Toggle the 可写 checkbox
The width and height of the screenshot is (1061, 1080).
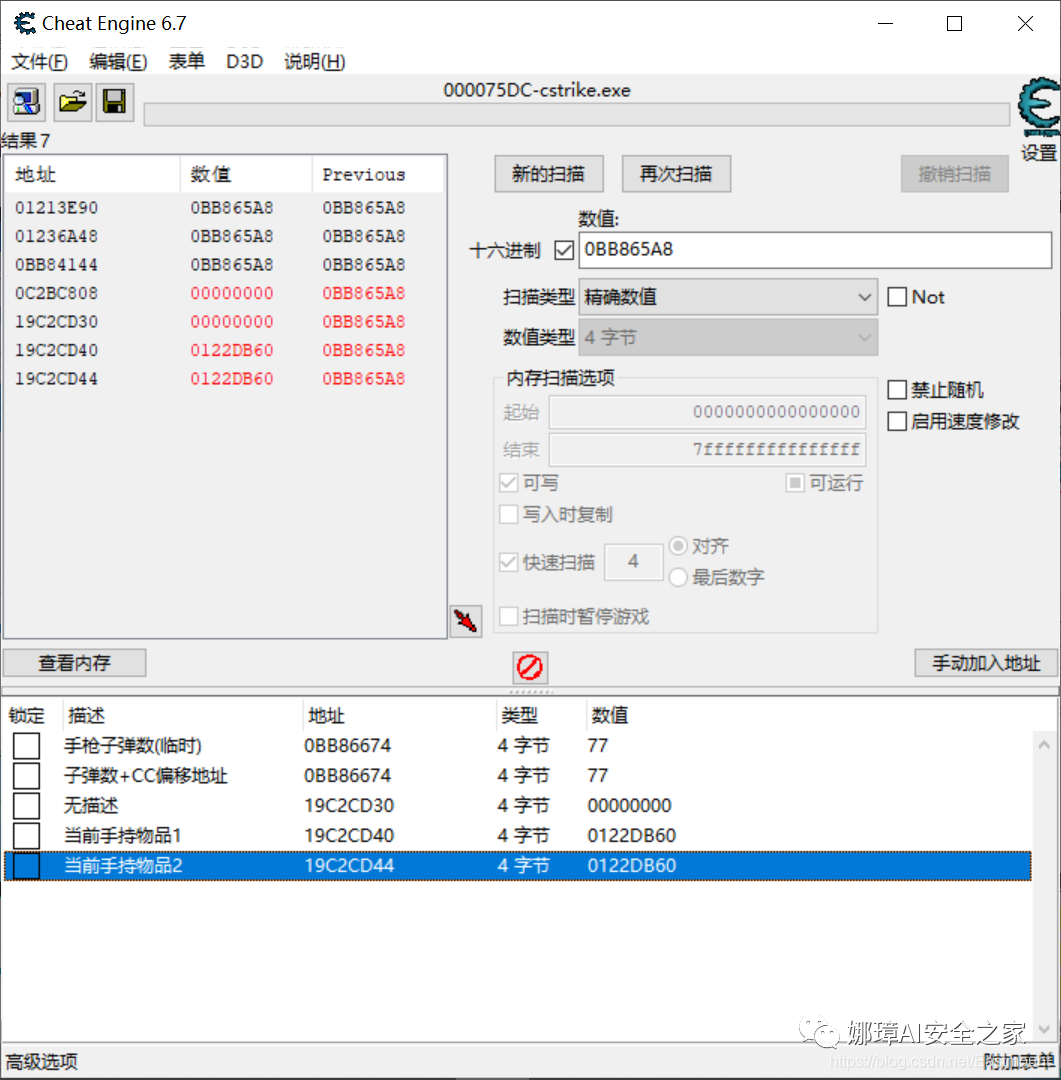(508, 483)
